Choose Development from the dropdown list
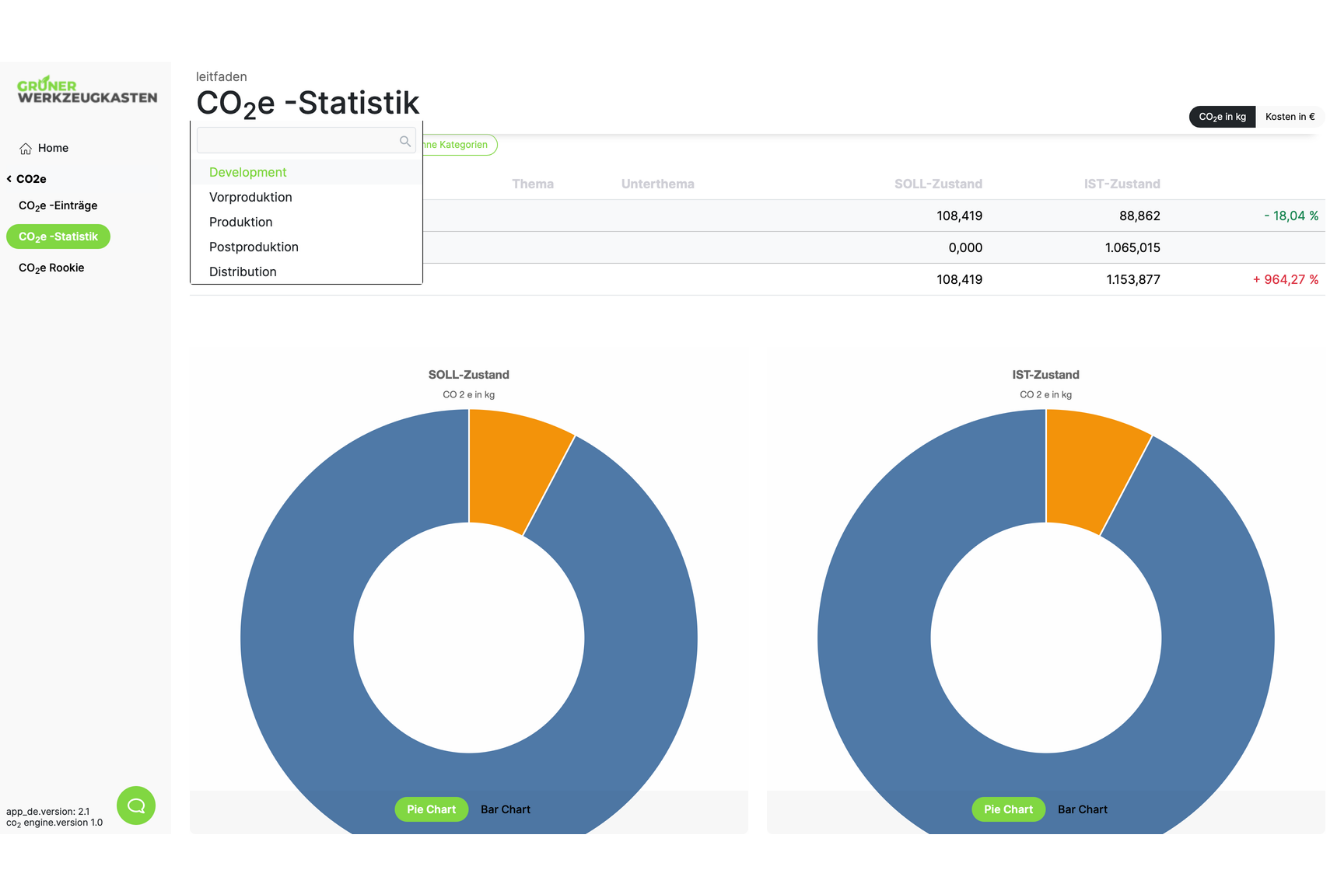The height and width of the screenshot is (896, 1344). 248,172
